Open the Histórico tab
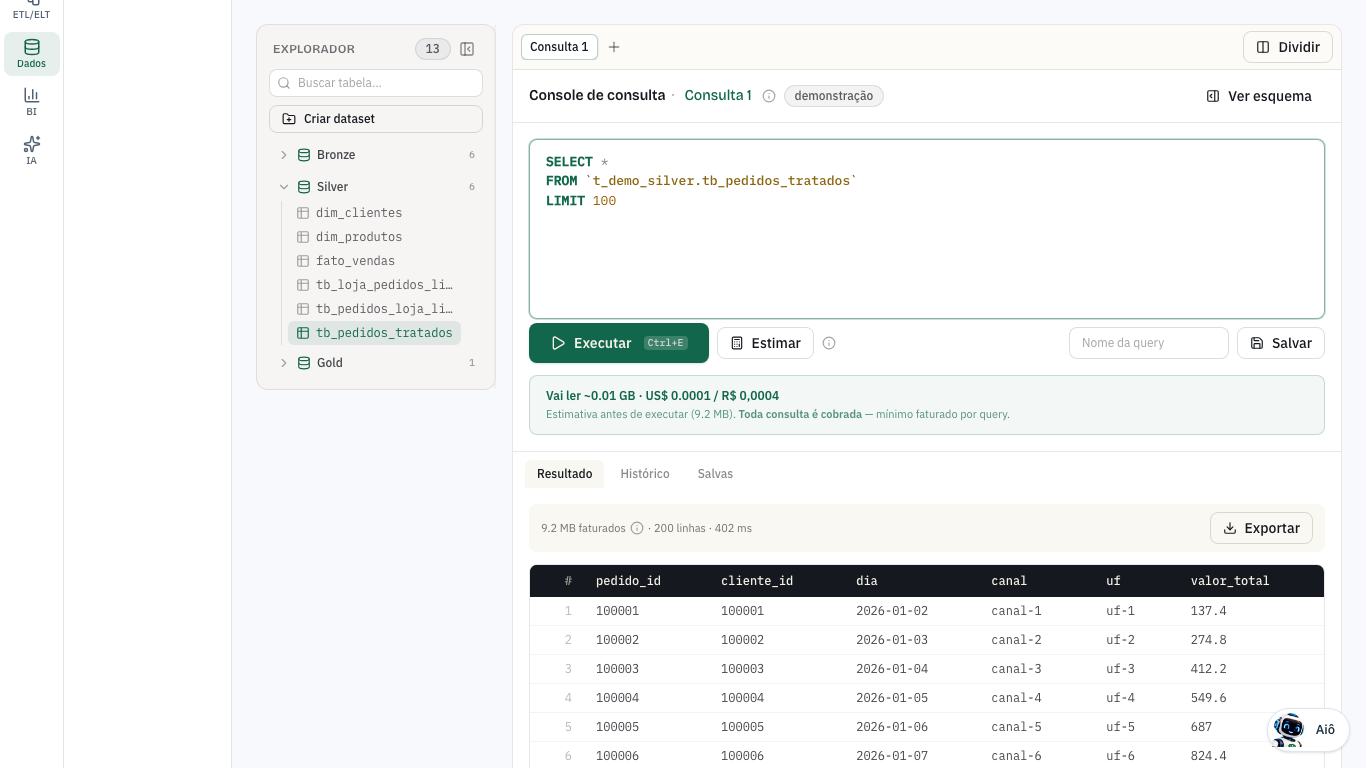Screen dimensions: 1366x768 tap(645, 474)
